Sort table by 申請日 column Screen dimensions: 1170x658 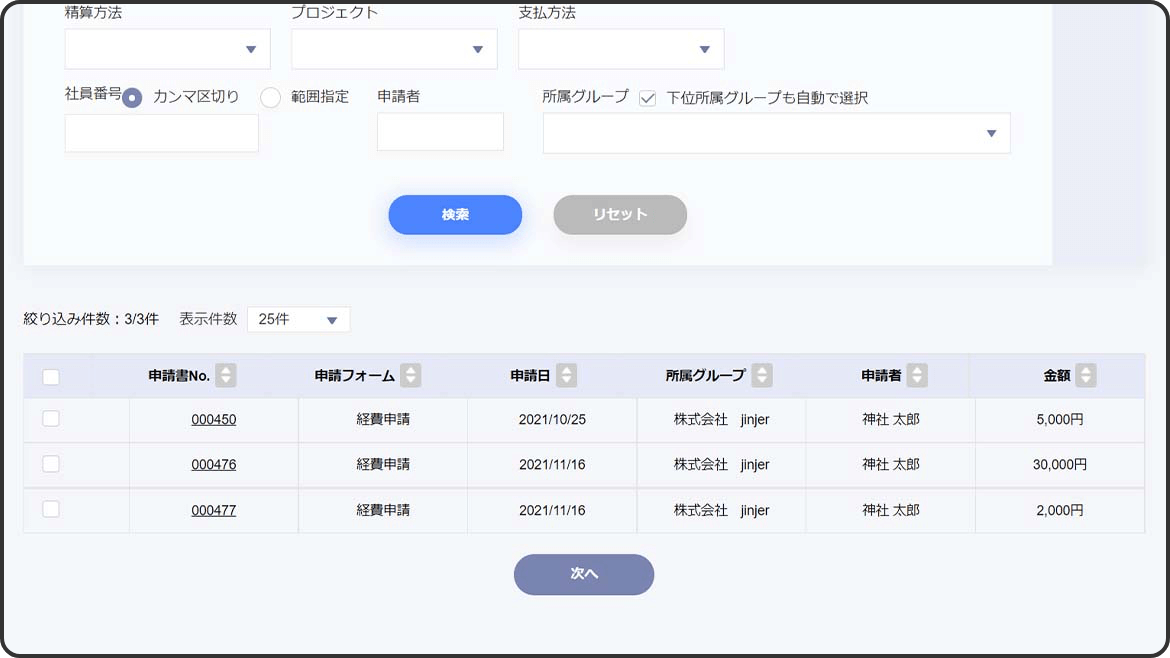(567, 376)
